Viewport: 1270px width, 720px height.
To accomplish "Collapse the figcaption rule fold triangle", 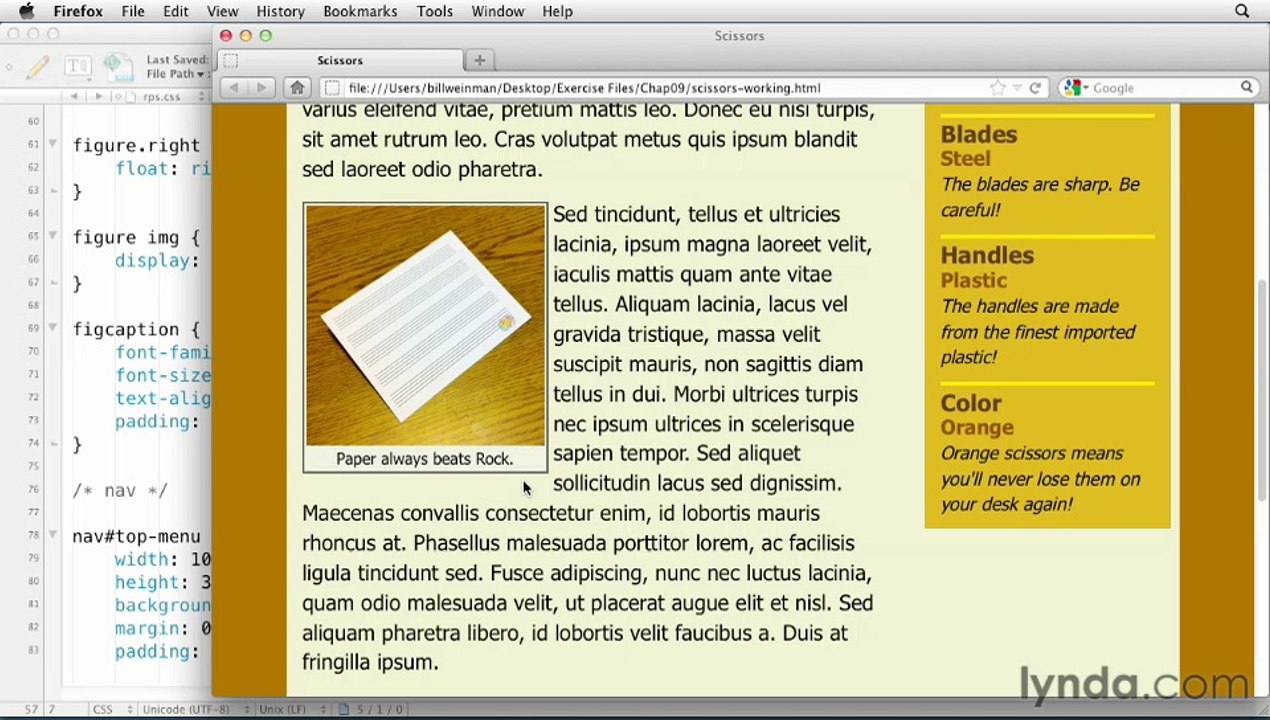I will (52, 329).
